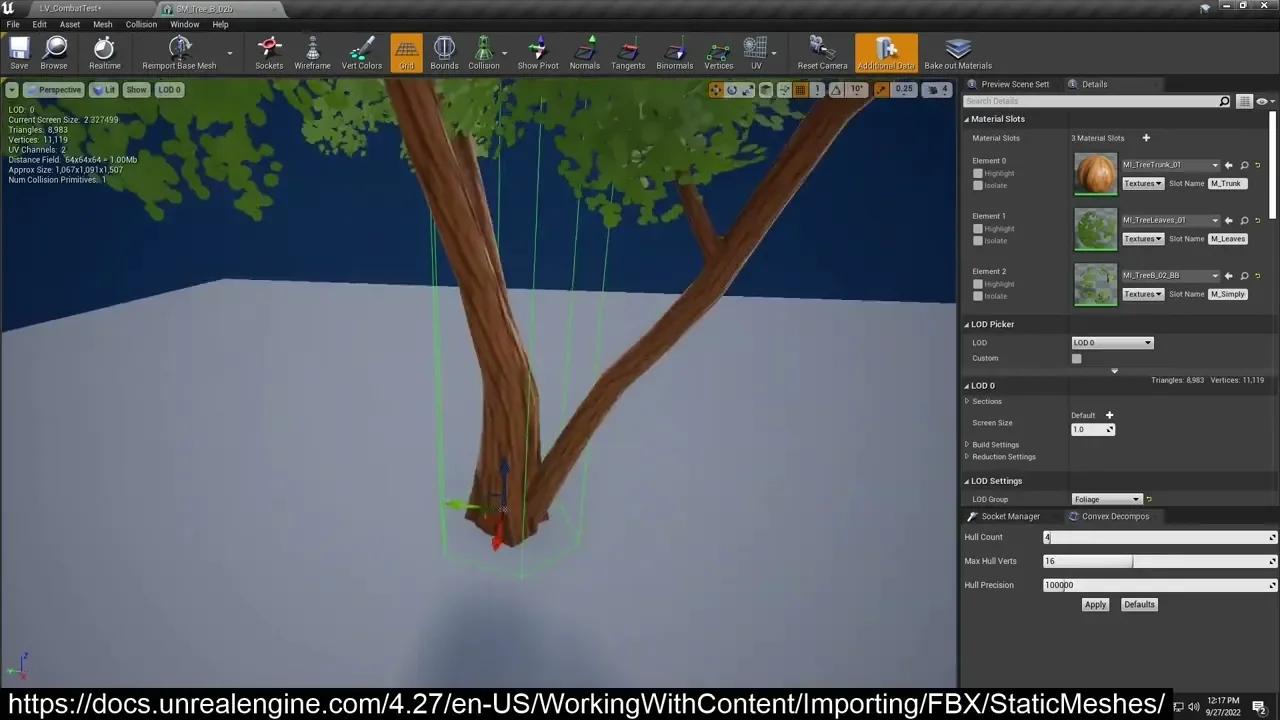Show the mesh Bounds
The image size is (1280, 720).
444,52
